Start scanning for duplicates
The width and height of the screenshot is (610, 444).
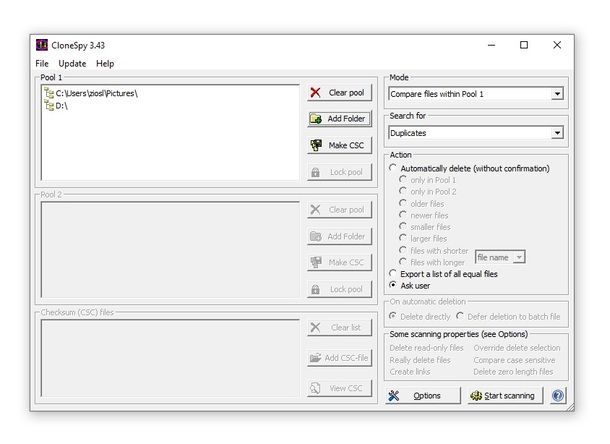pyautogui.click(x=505, y=396)
